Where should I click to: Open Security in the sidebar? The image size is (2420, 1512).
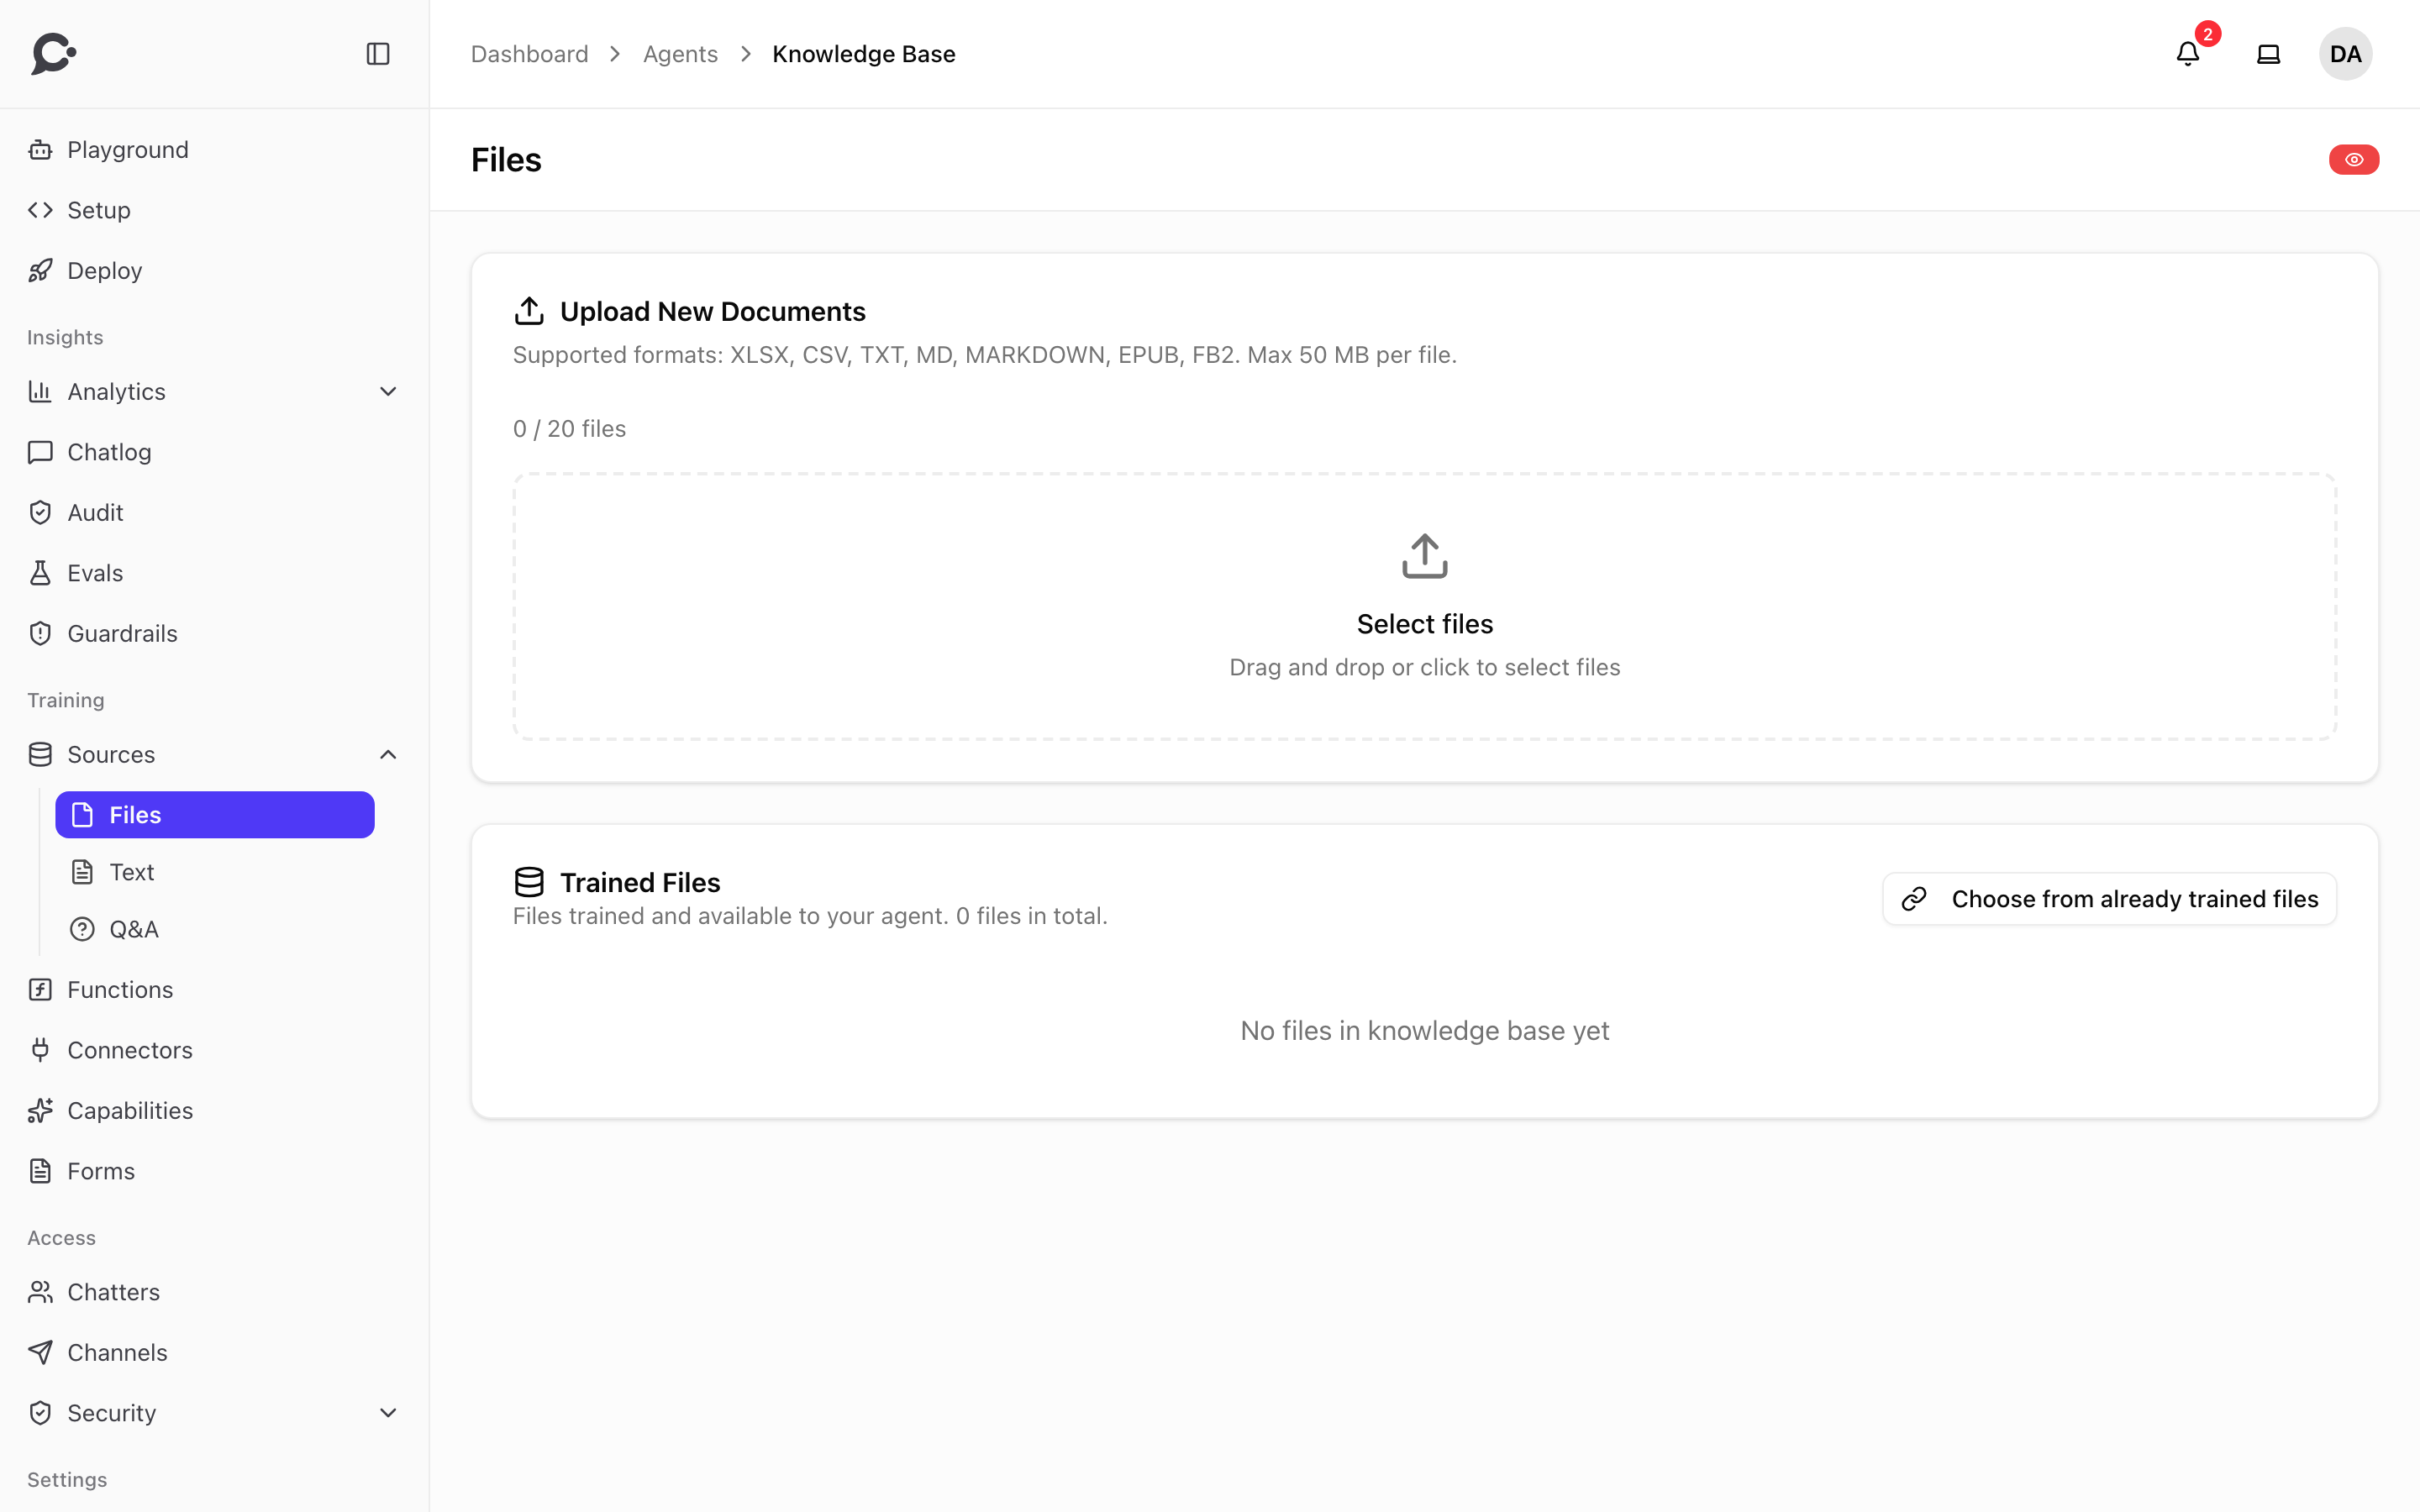pyautogui.click(x=214, y=1413)
